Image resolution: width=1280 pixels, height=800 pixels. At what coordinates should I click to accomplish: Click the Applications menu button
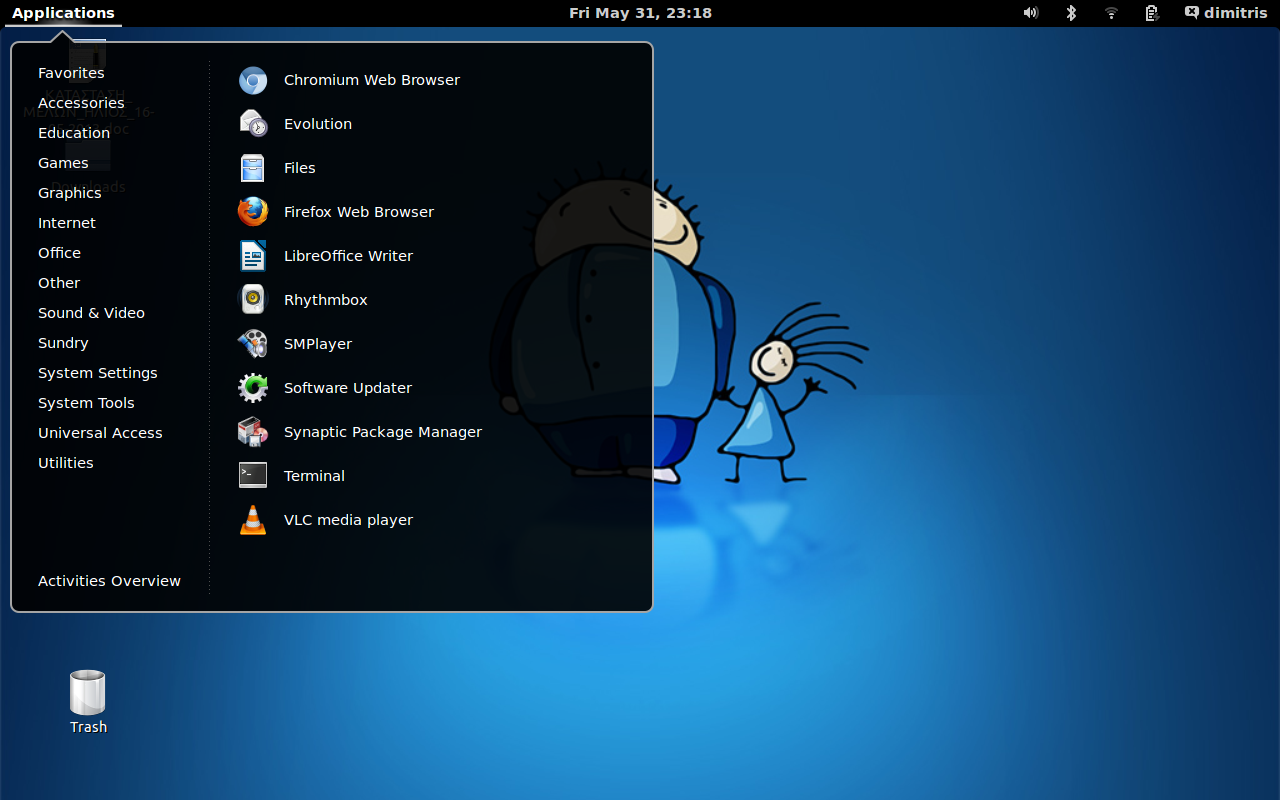coord(63,13)
